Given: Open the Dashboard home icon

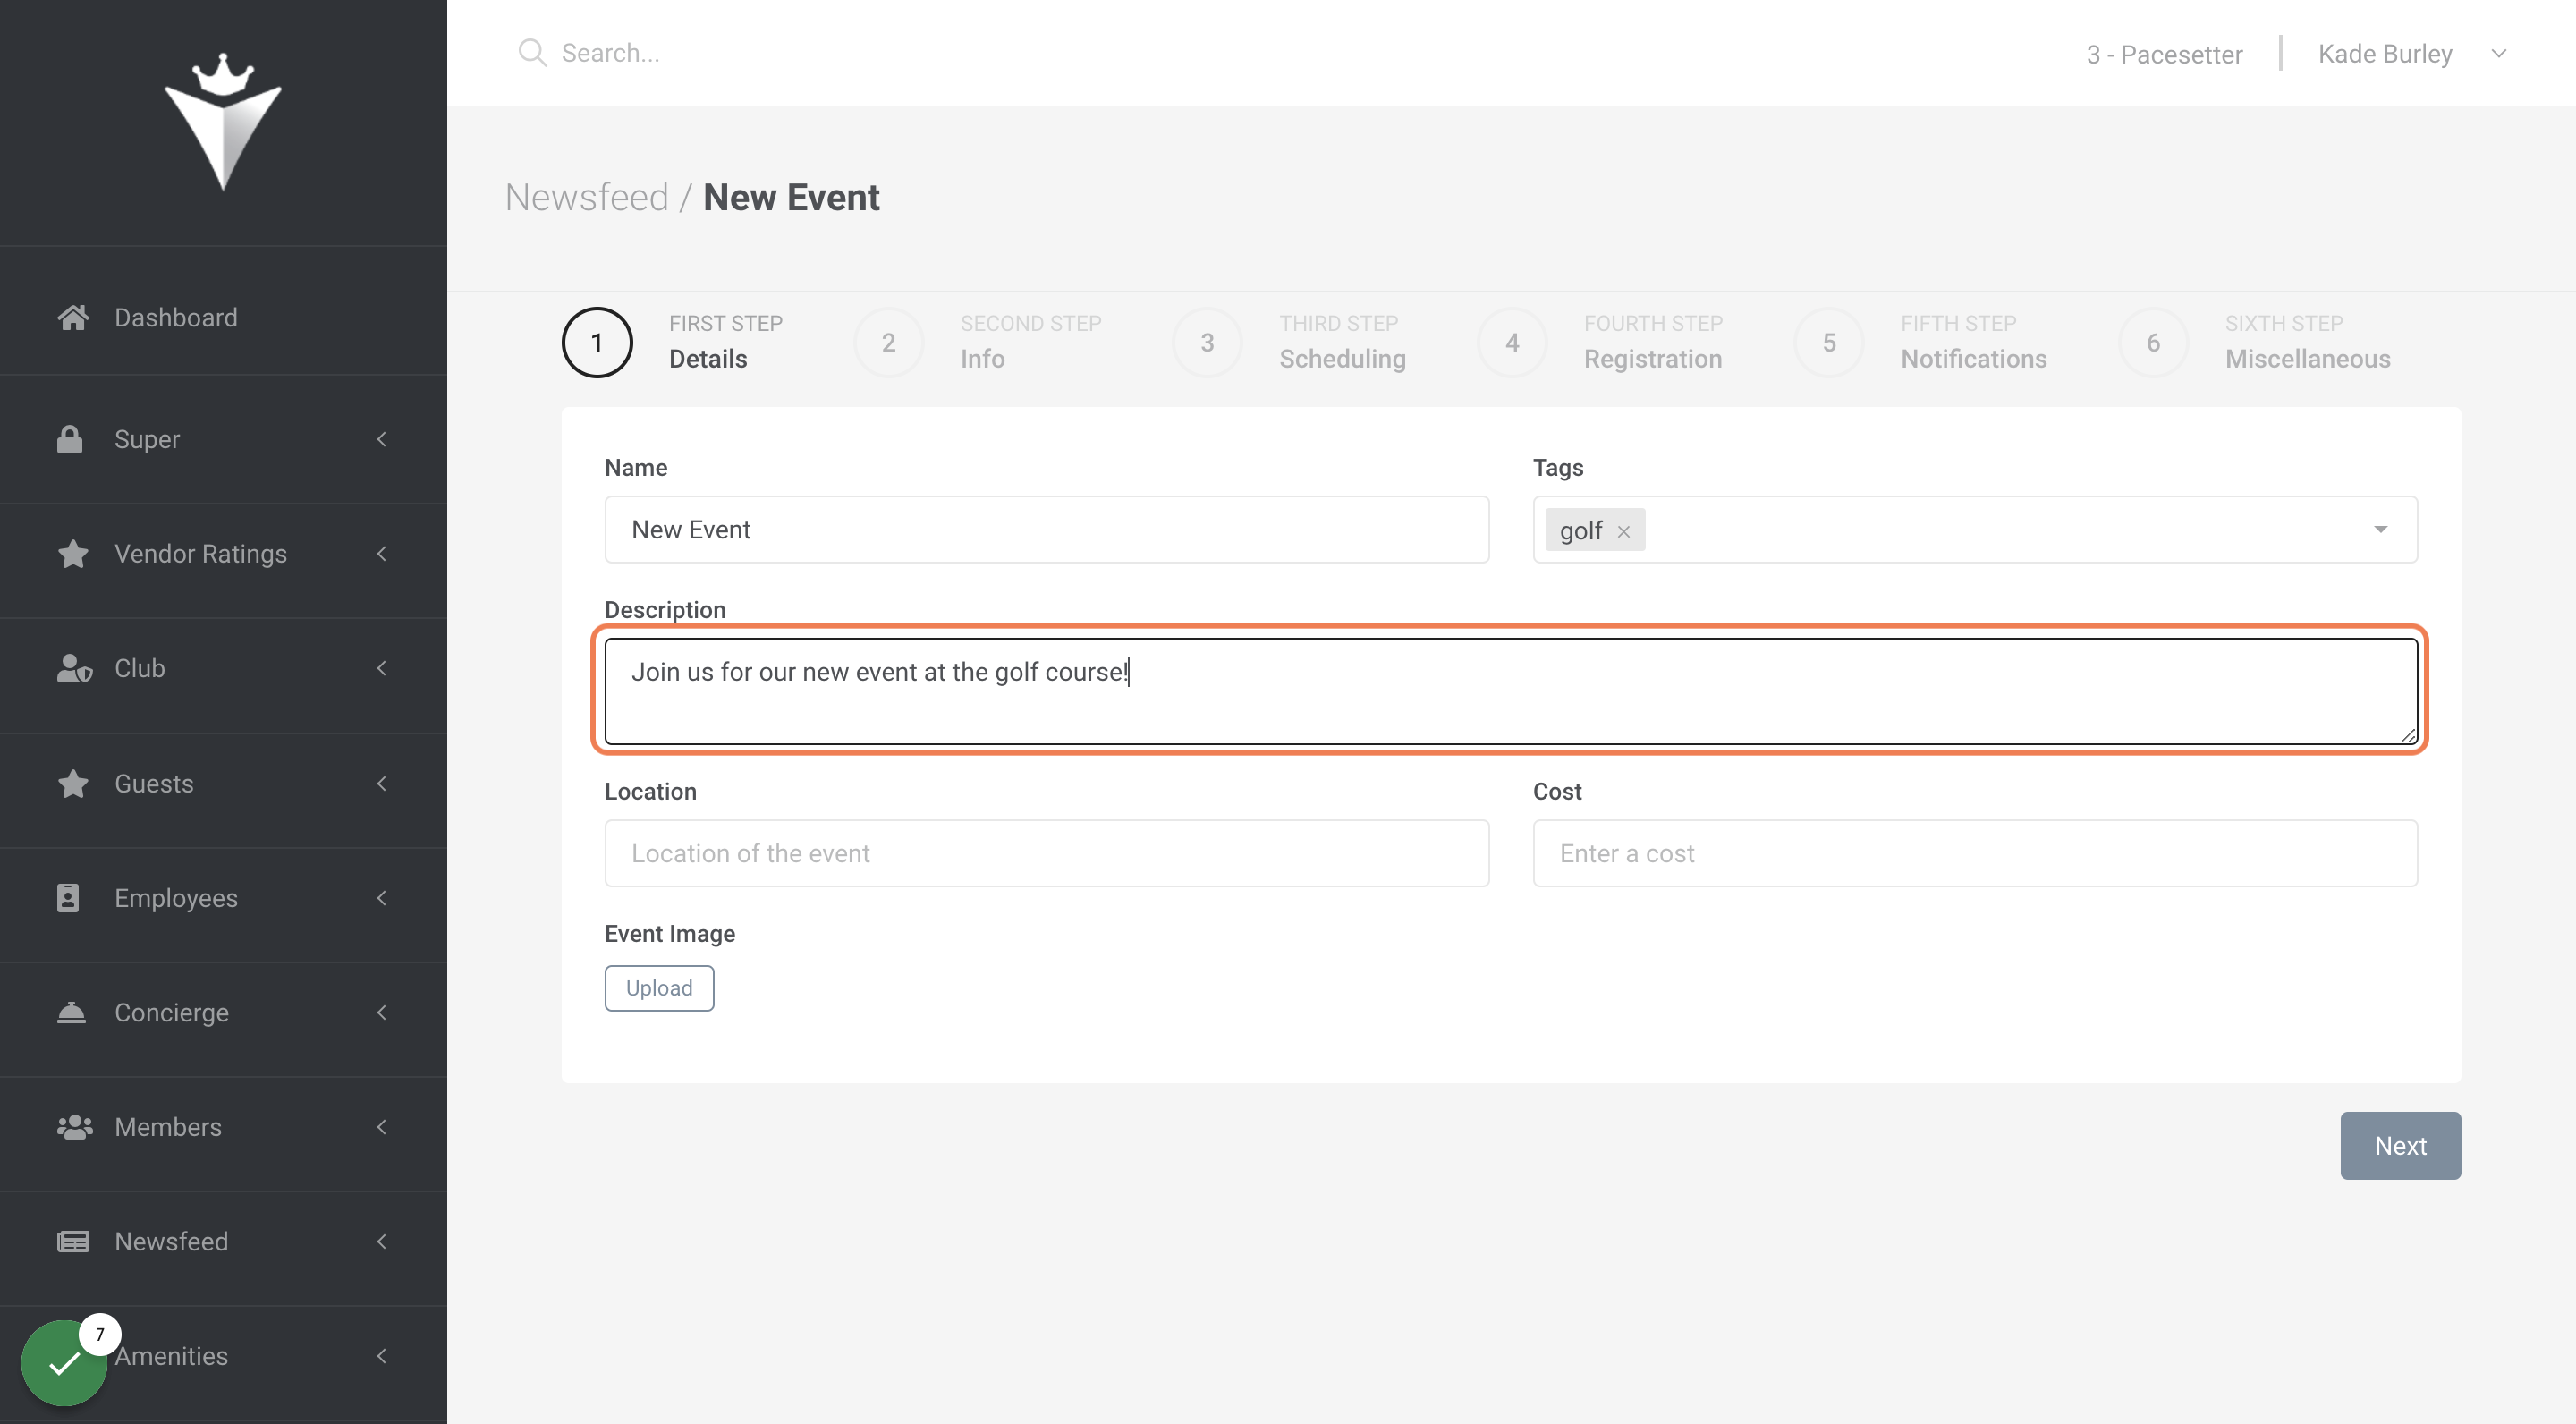Looking at the screenshot, I should (73, 317).
